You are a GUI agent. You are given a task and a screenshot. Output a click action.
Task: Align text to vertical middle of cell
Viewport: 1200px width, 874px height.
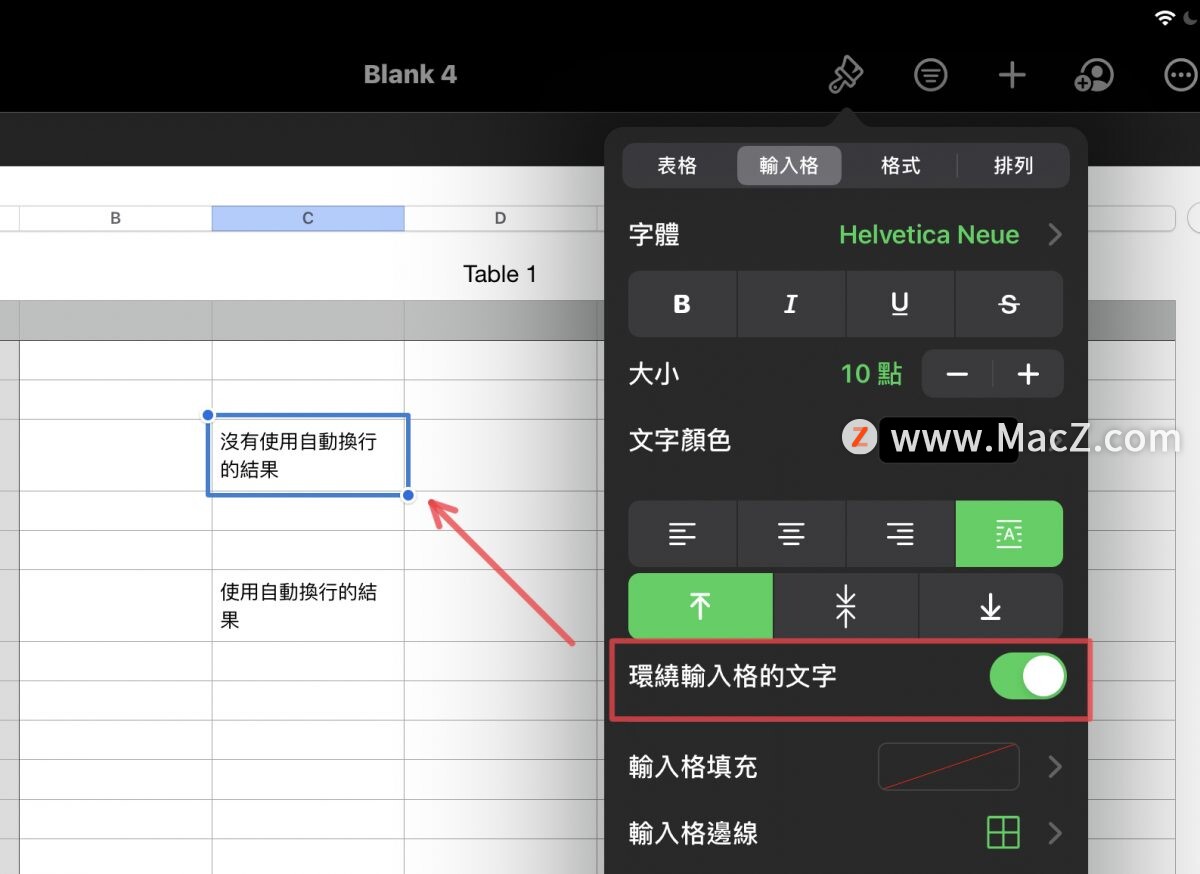click(846, 606)
